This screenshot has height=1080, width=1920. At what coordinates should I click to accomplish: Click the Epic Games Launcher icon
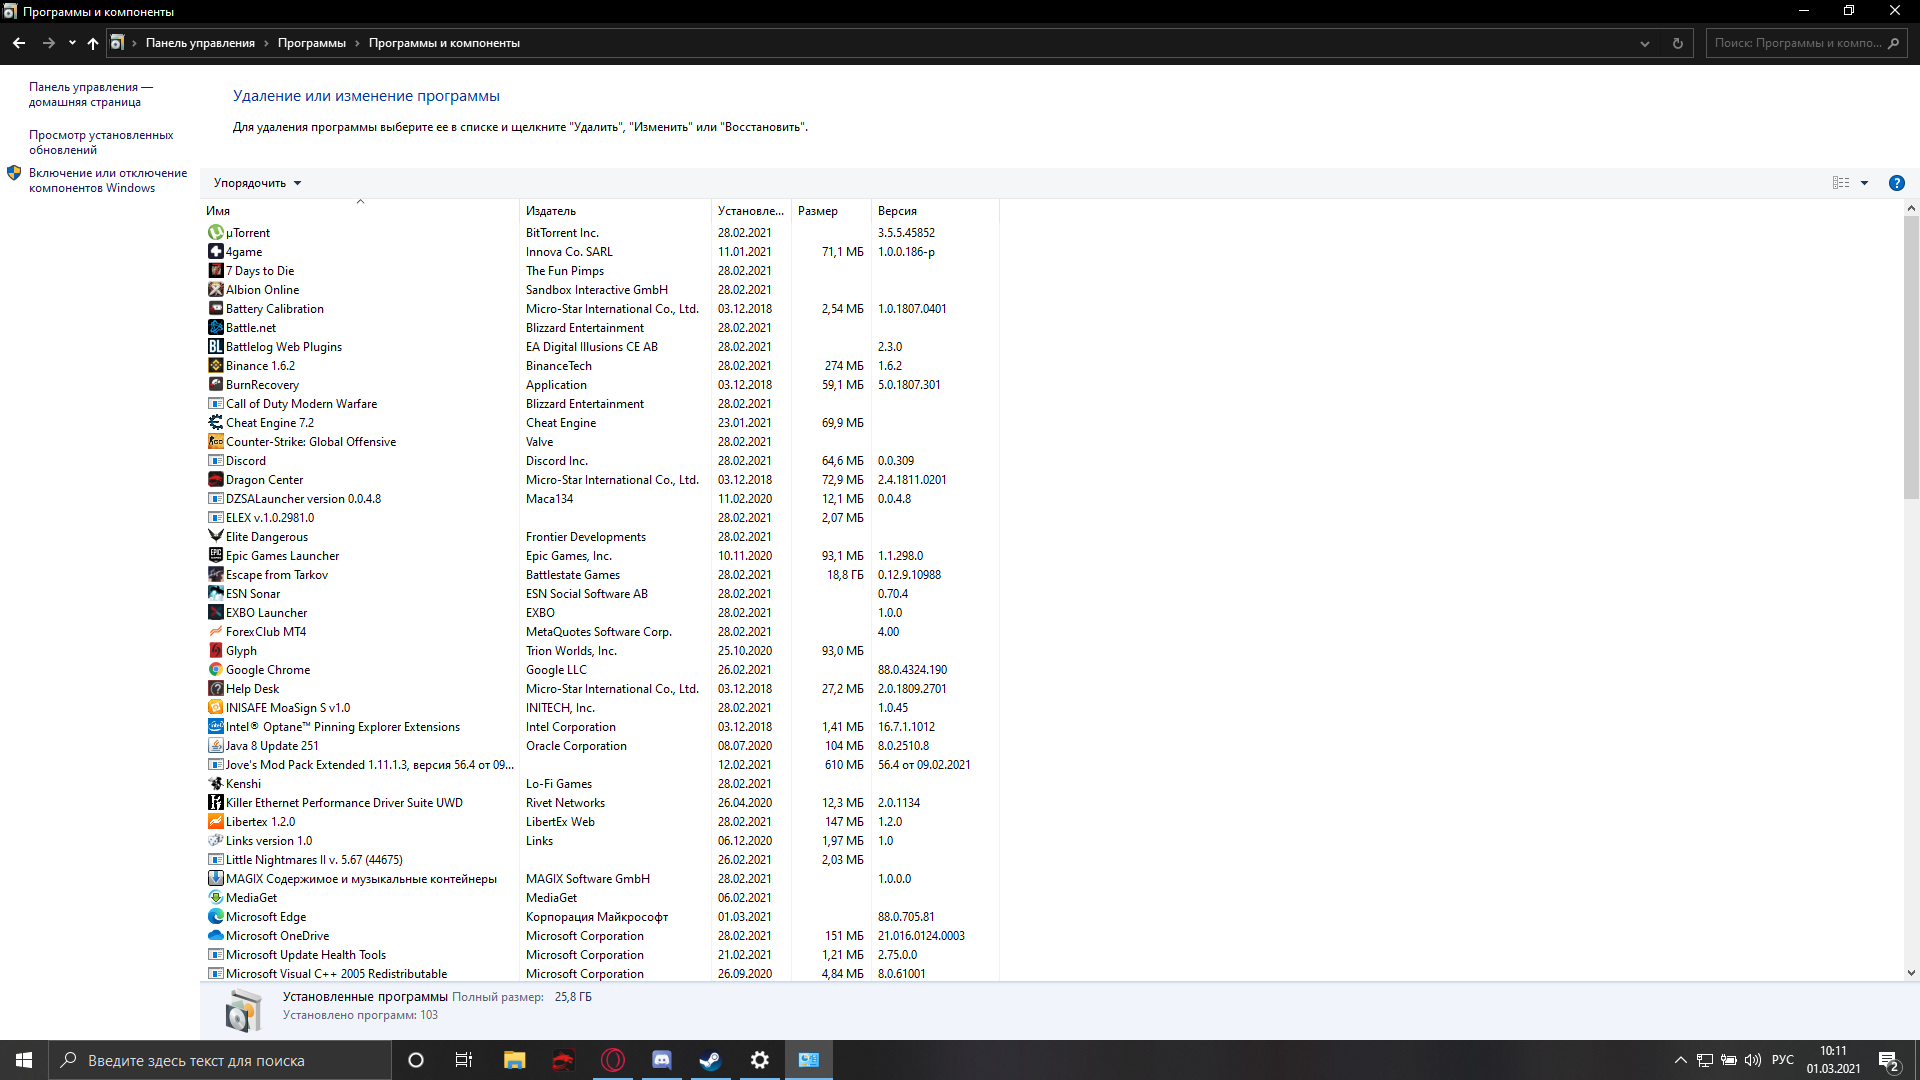(x=215, y=556)
